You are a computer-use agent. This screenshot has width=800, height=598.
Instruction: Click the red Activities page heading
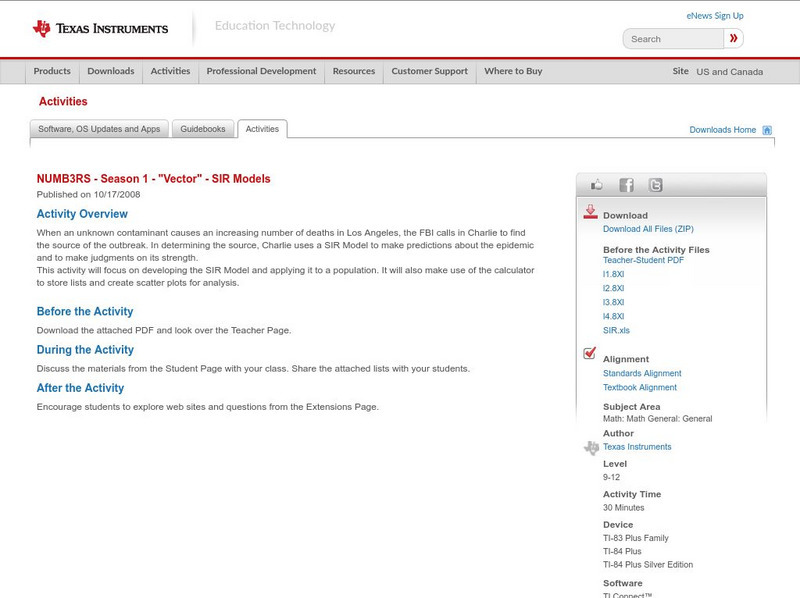tap(63, 102)
